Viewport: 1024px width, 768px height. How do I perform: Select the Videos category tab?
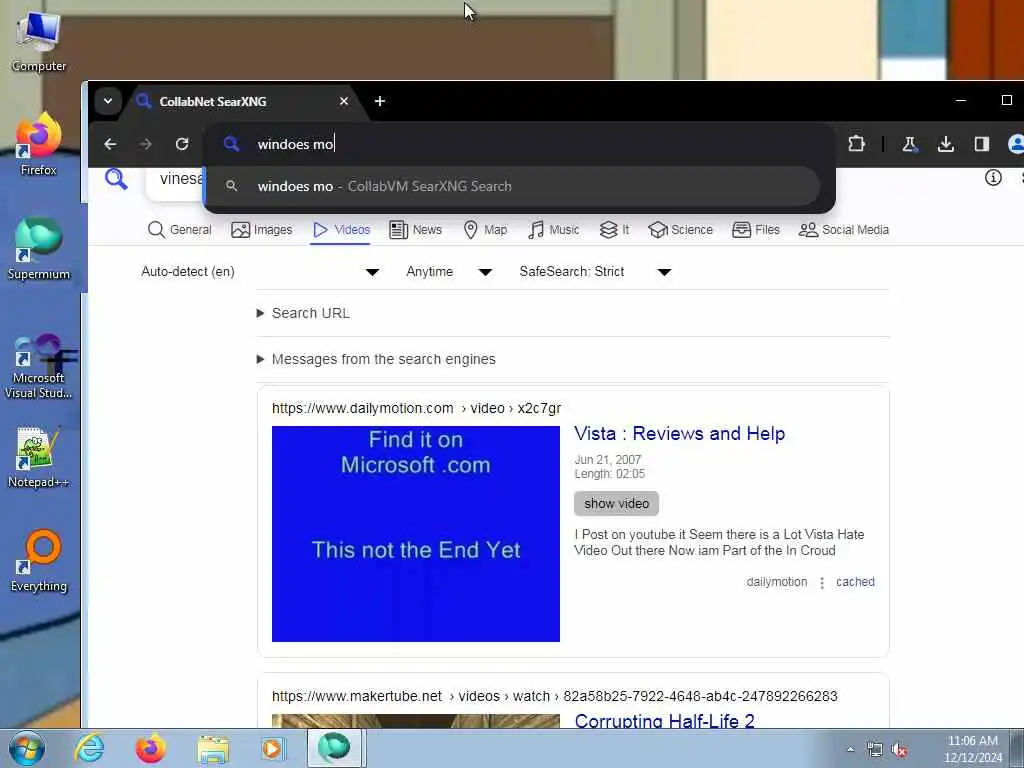tap(341, 230)
